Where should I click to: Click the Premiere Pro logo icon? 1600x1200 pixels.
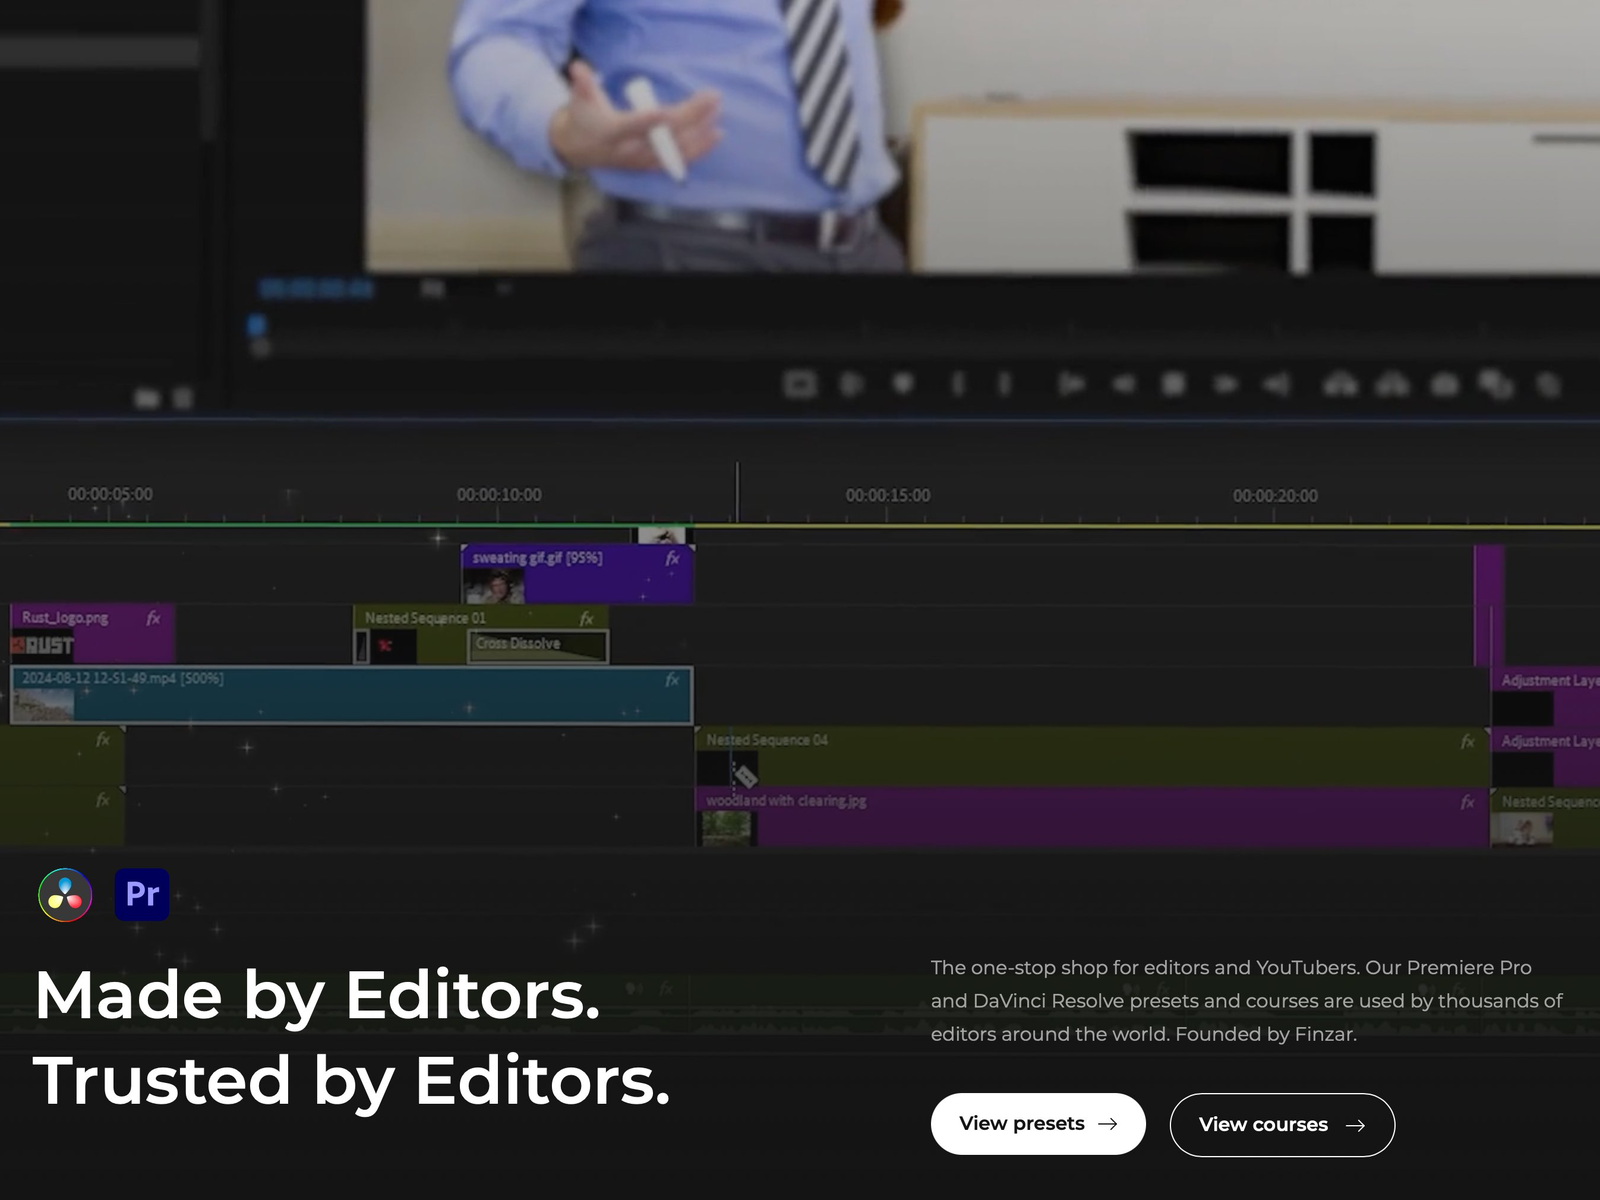142,894
